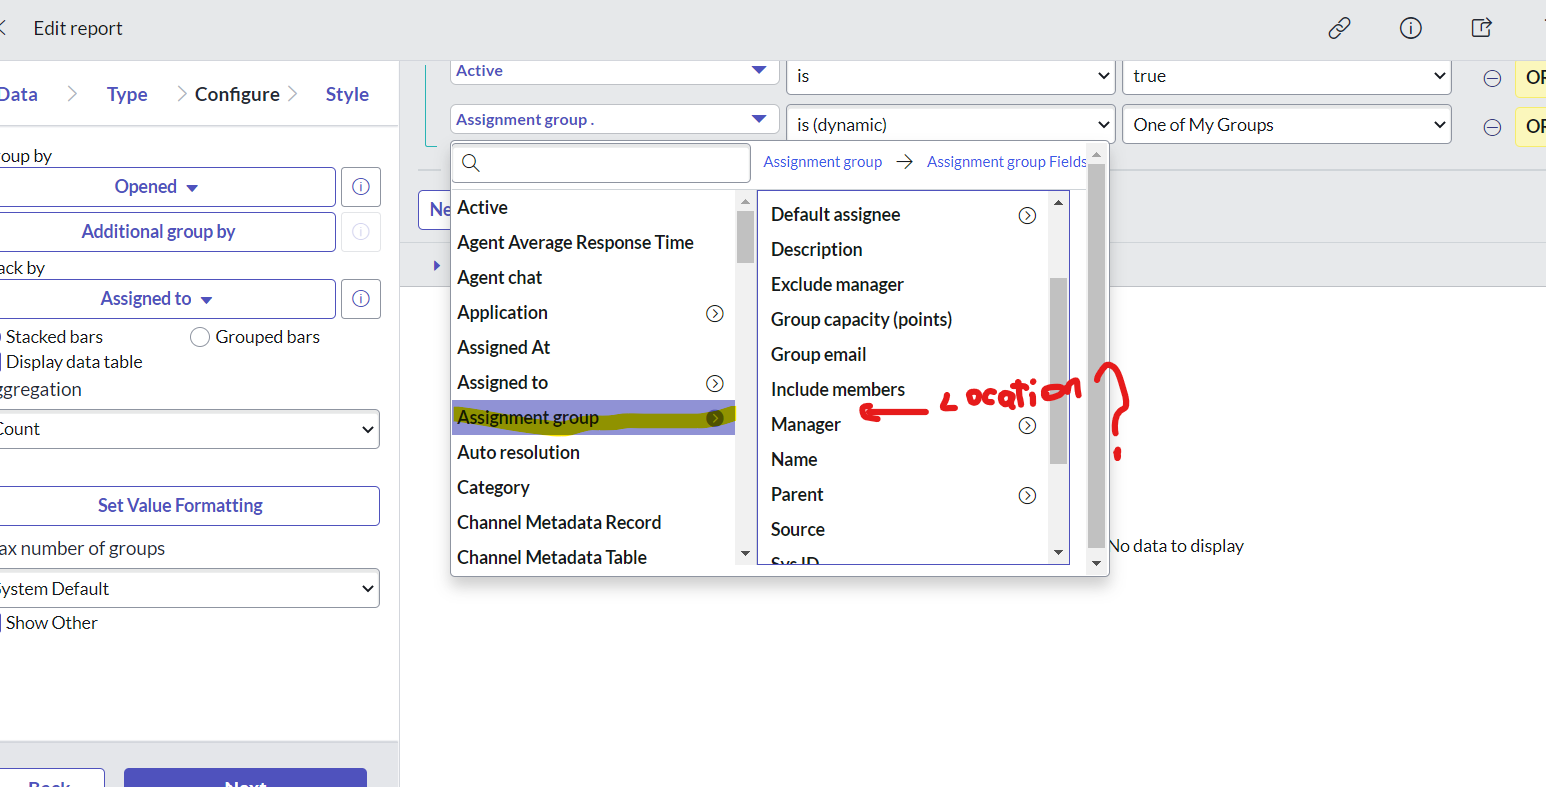This screenshot has width=1546, height=787.
Task: Click the search magnifier icon in the field picker
Action: point(471,163)
